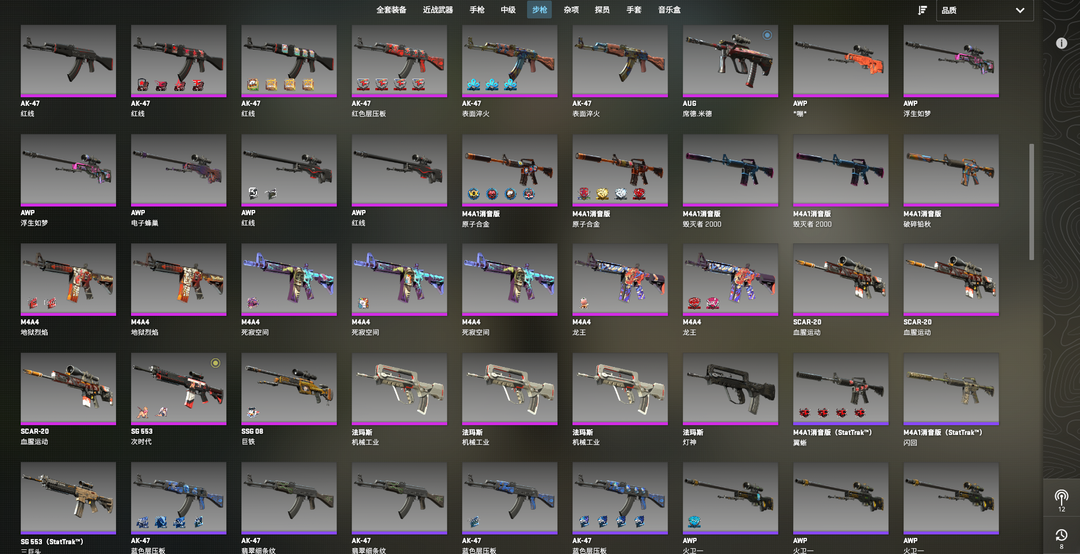
Task: Select the 手枪 category tab
Action: pyautogui.click(x=477, y=10)
